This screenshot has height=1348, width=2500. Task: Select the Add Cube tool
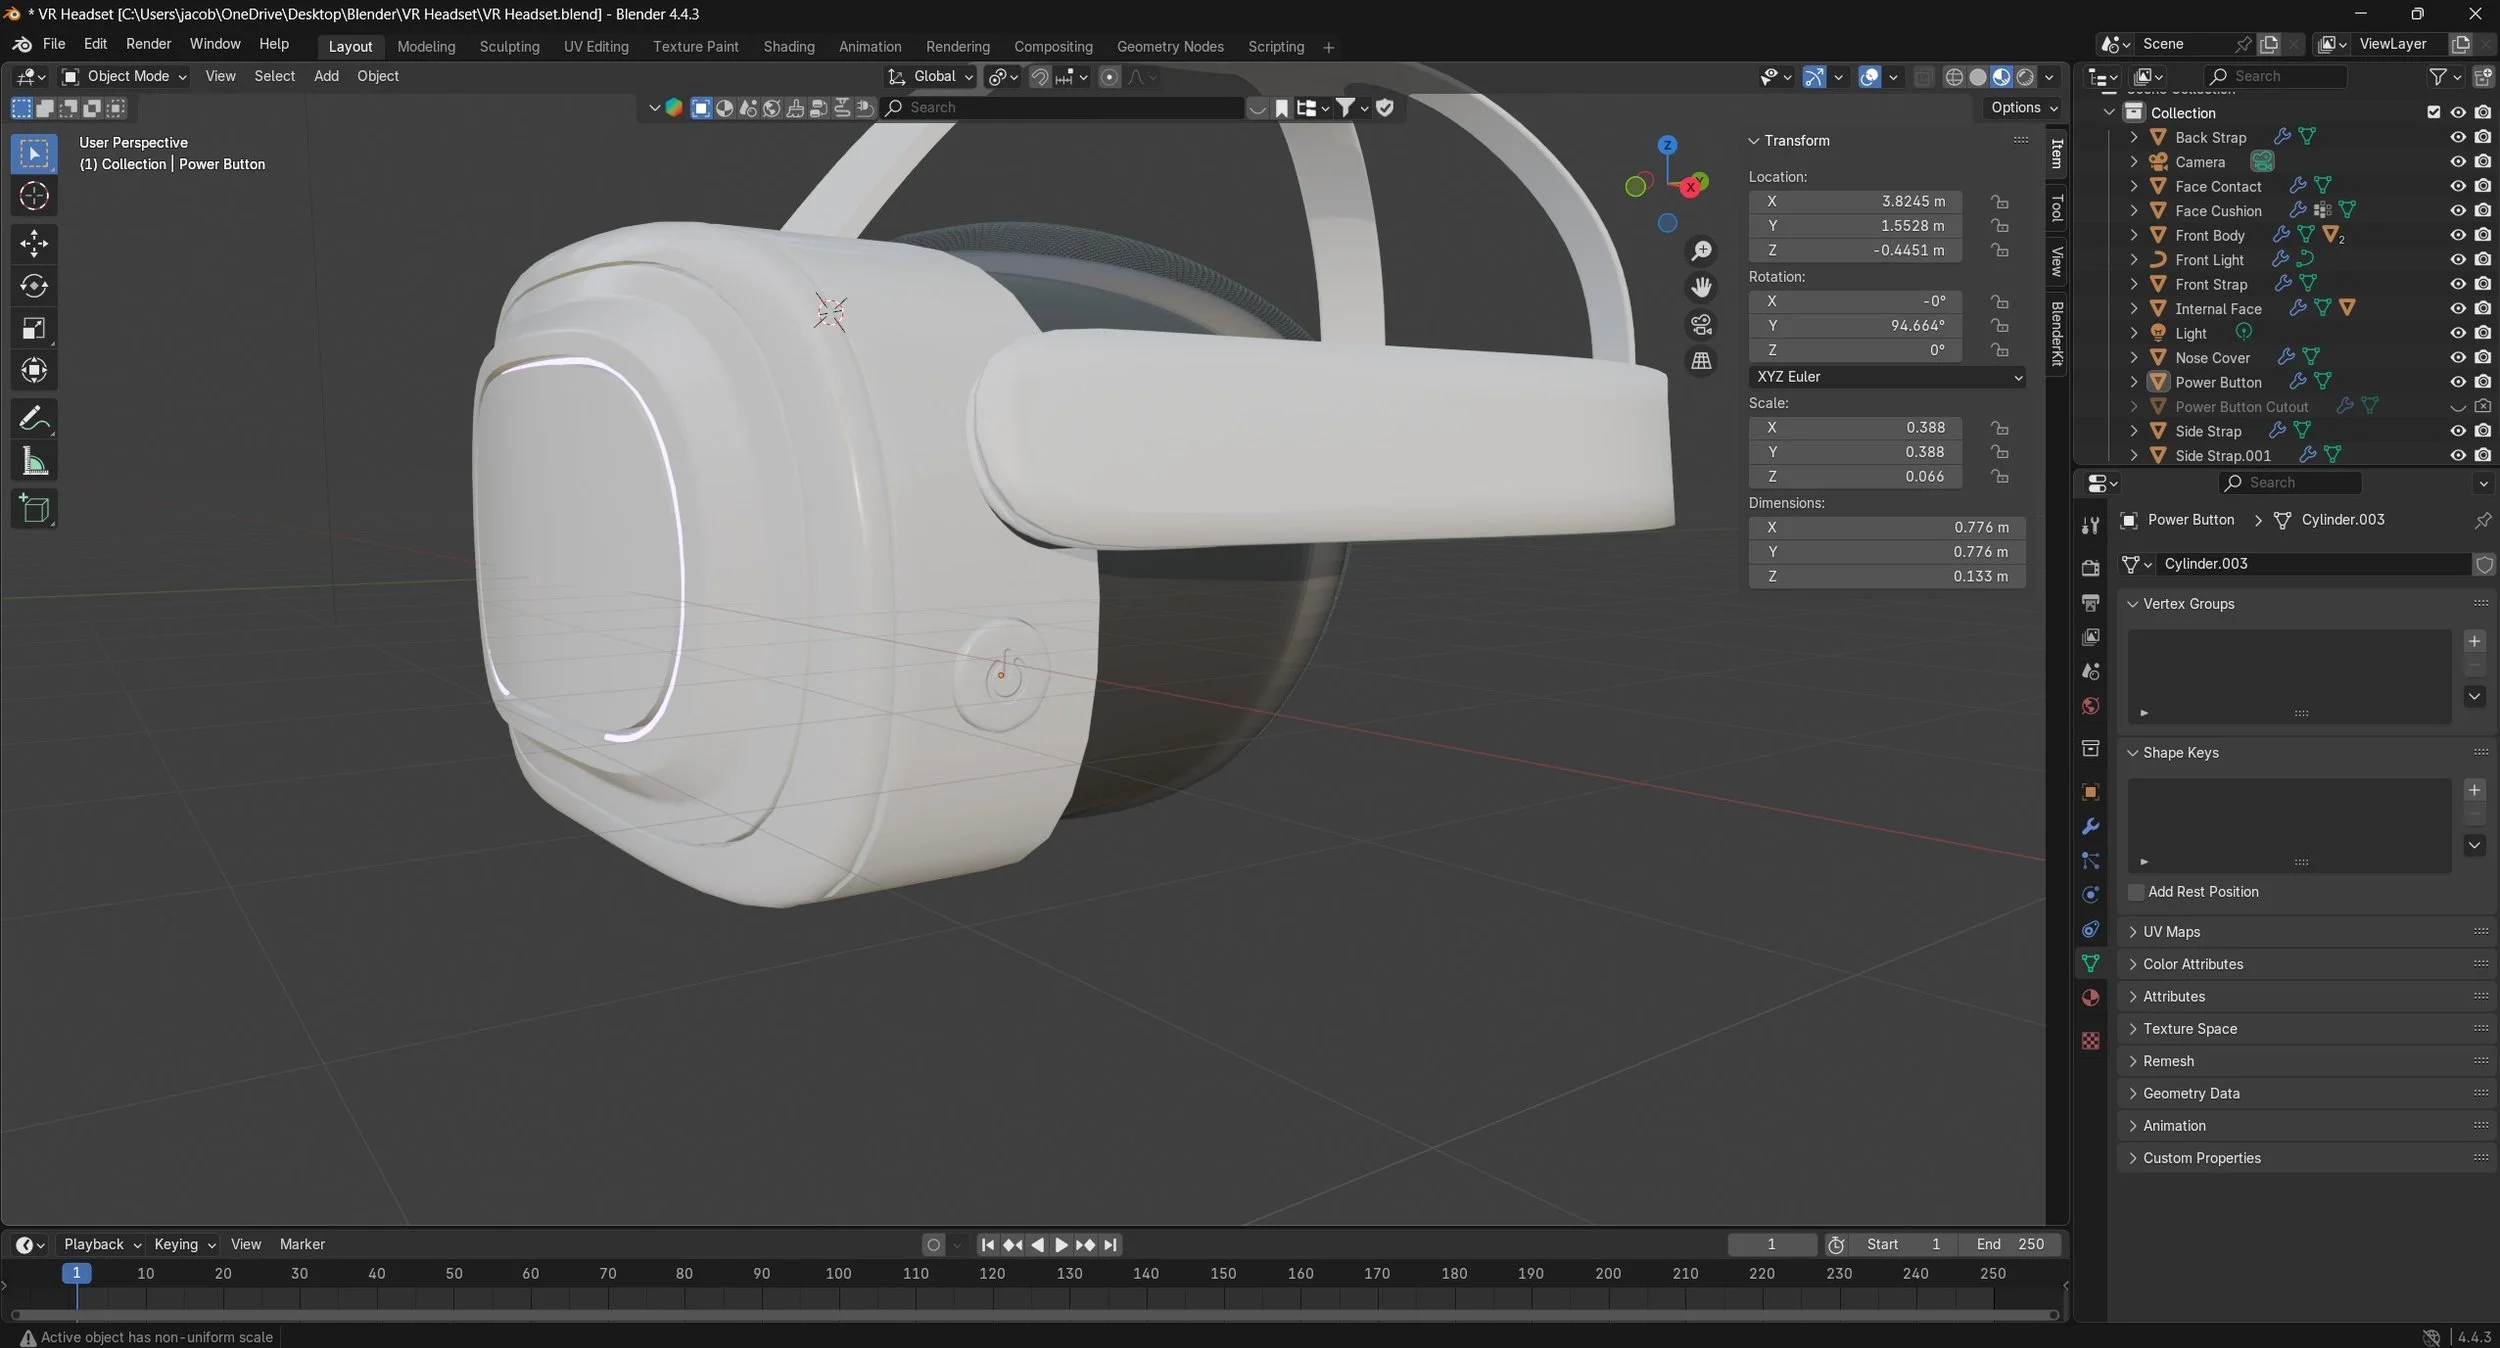[34, 509]
